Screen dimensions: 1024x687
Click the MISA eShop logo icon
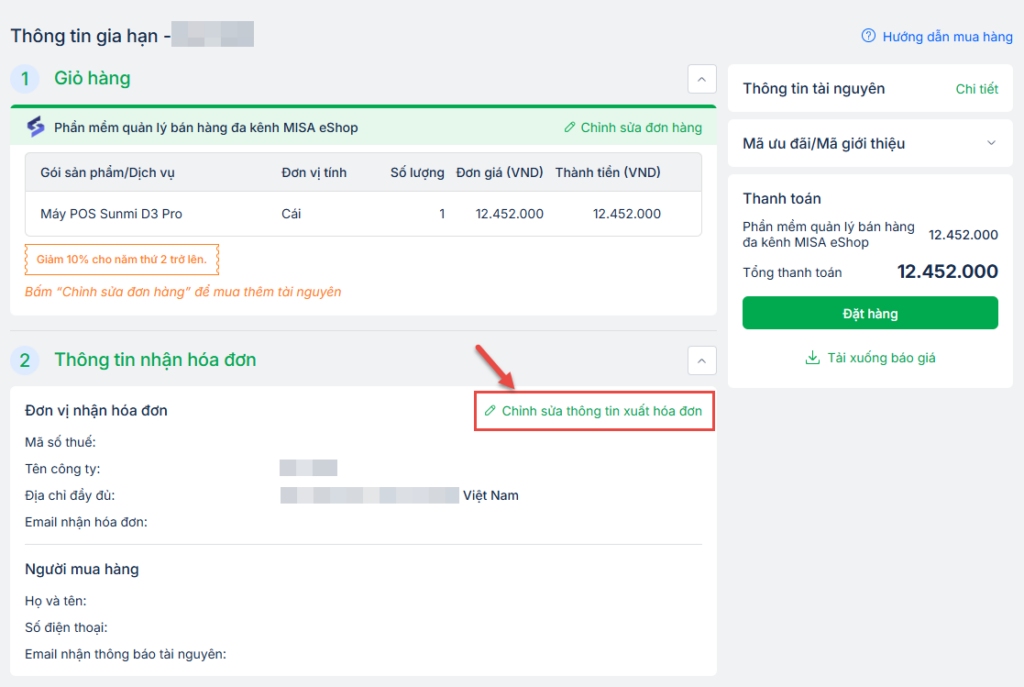(36, 127)
